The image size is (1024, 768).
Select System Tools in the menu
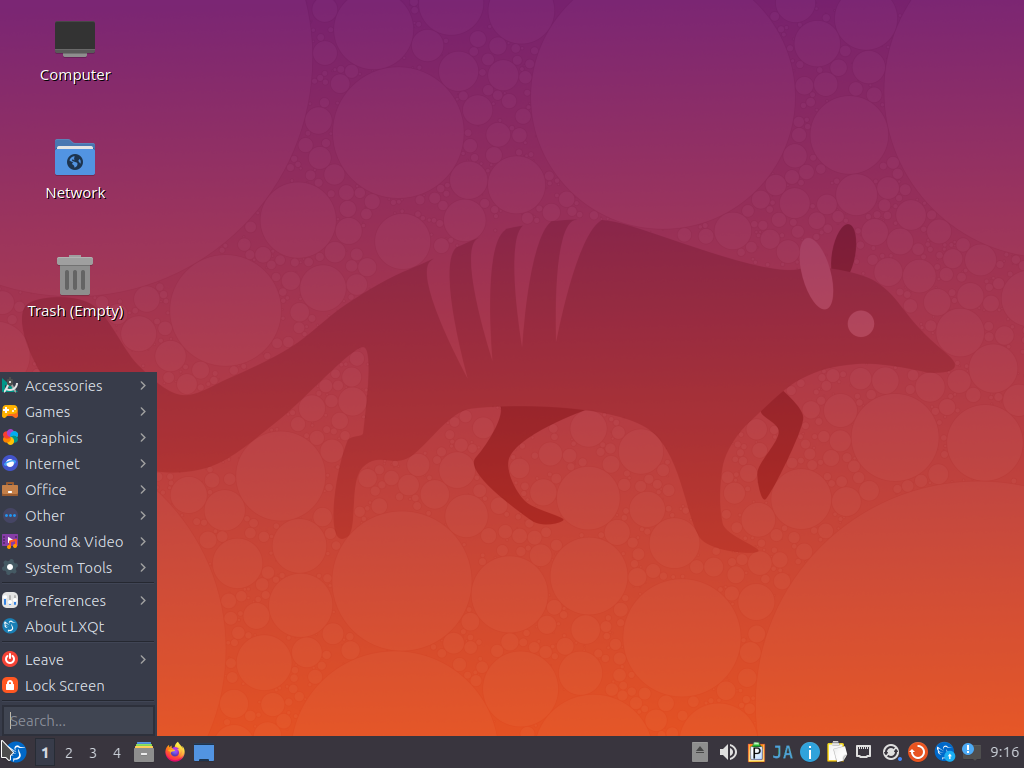69,567
